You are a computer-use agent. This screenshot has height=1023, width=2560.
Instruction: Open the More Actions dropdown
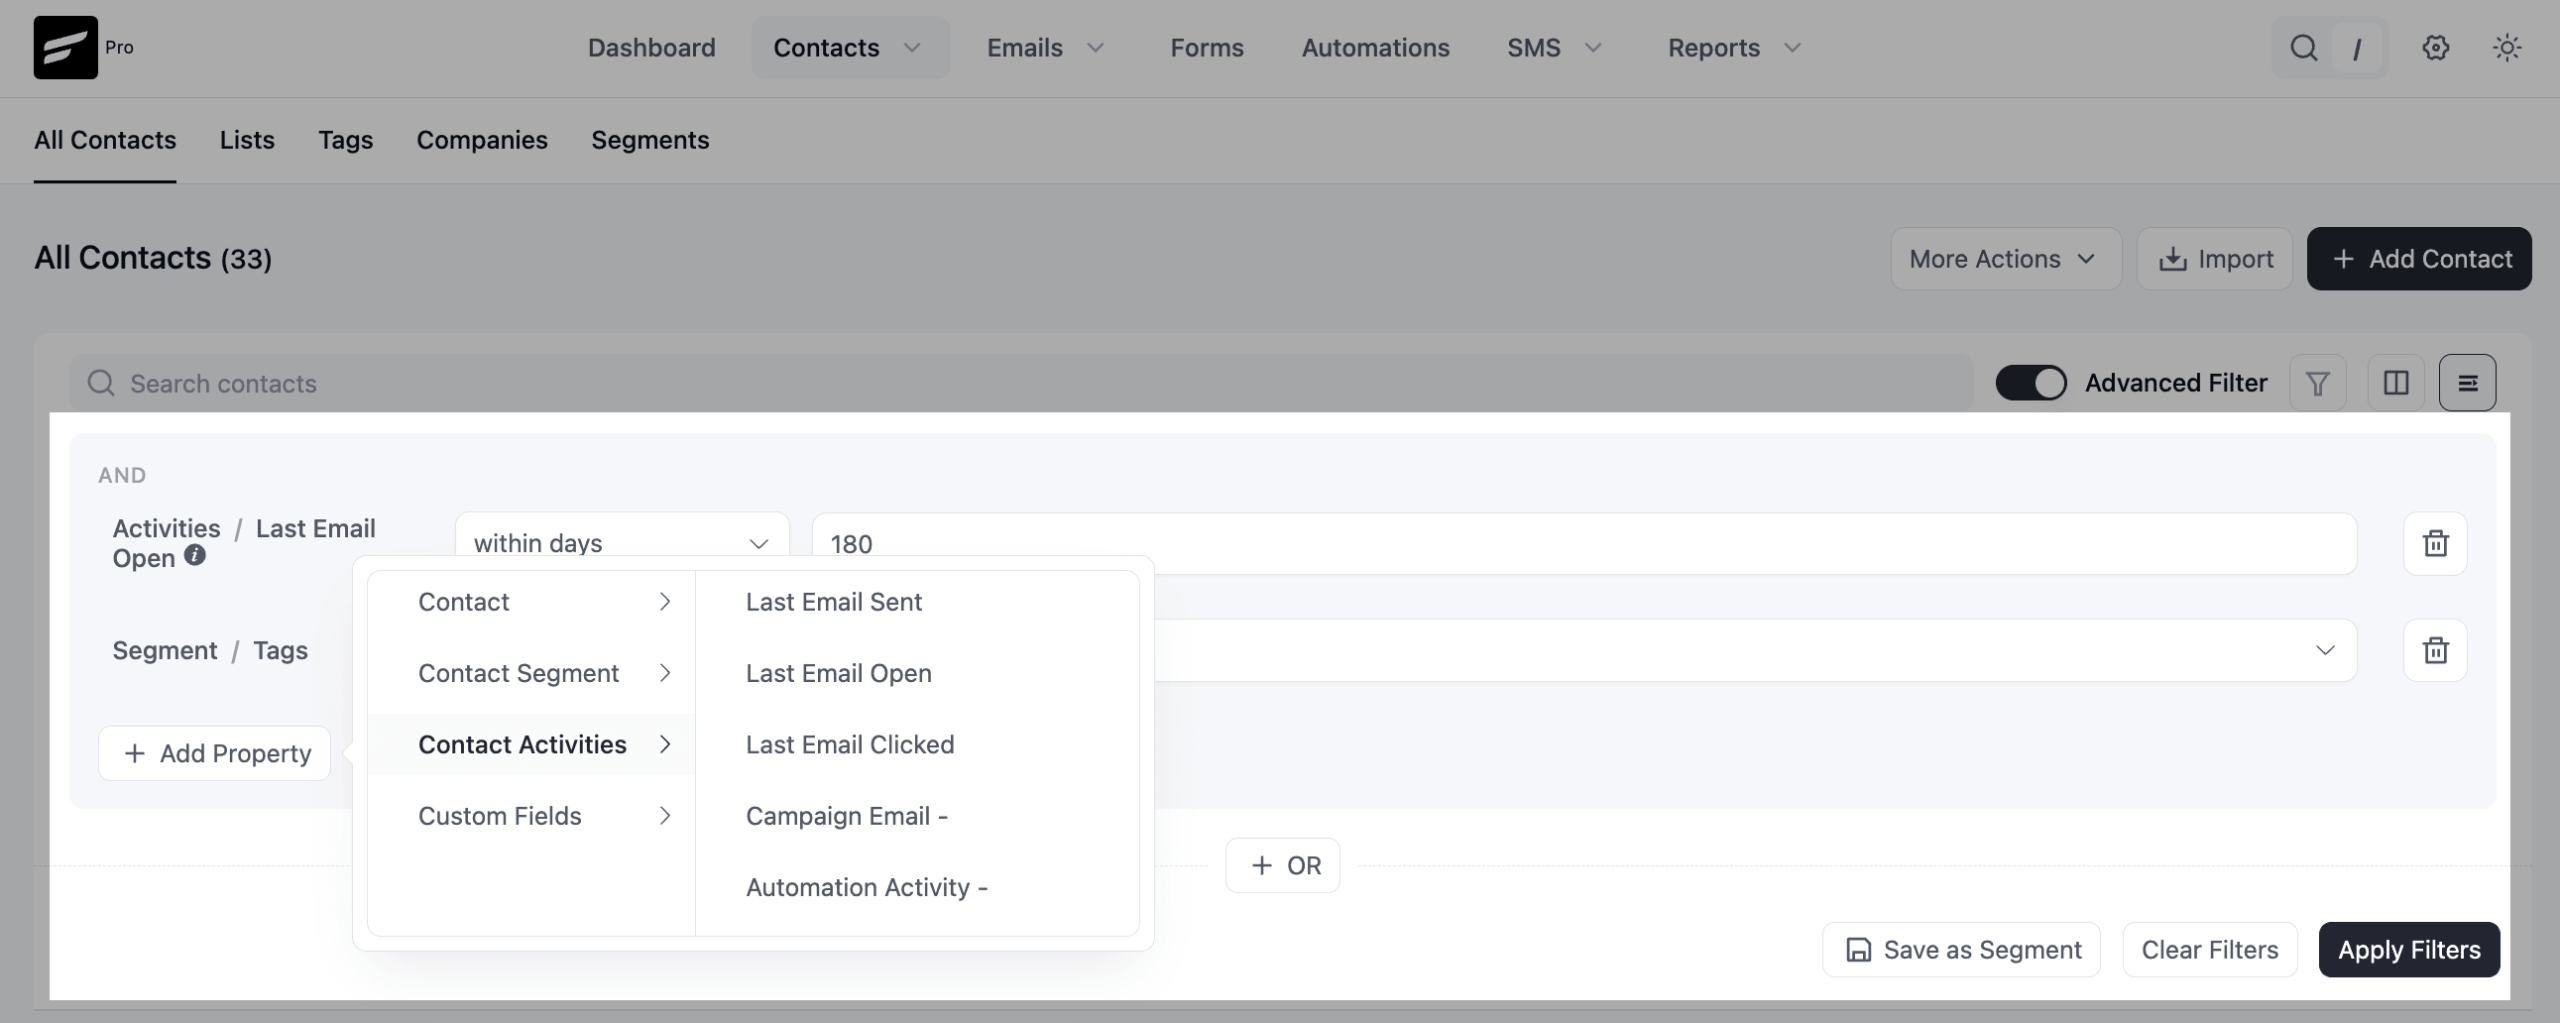tap(2005, 259)
